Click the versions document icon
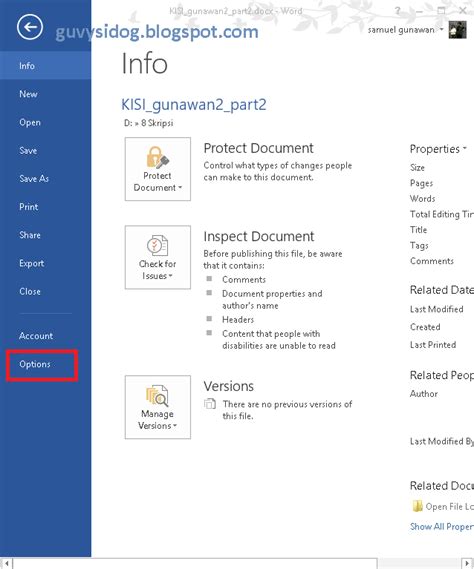474x569 pixels. (x=210, y=404)
